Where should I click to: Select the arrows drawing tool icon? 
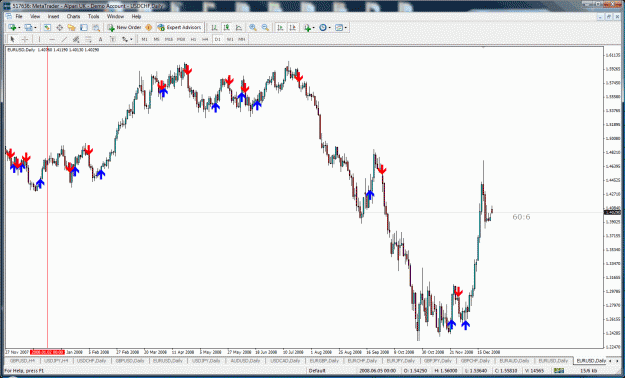coord(125,39)
